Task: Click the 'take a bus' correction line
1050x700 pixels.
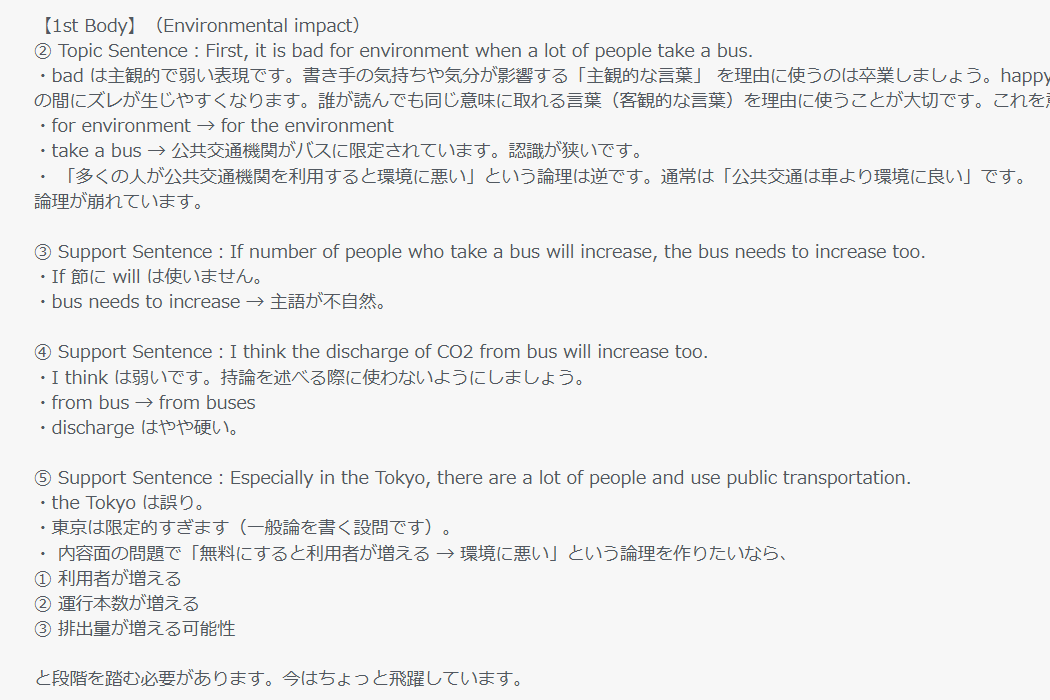Action: 340,151
